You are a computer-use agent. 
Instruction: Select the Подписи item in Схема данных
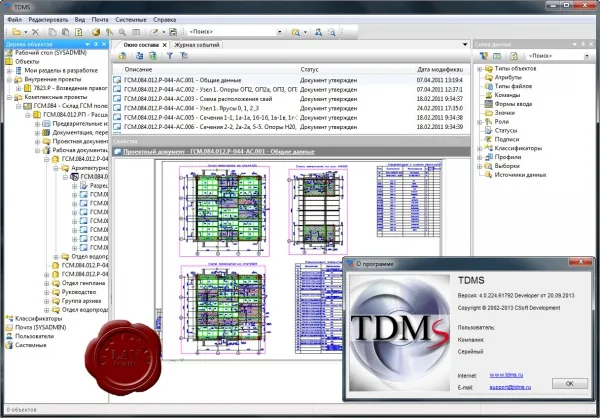pos(507,139)
